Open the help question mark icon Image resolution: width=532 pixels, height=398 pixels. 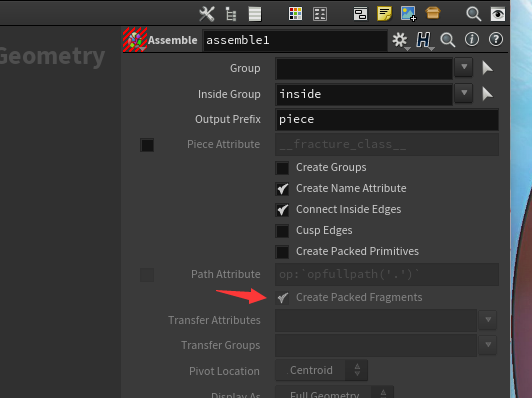coord(496,40)
